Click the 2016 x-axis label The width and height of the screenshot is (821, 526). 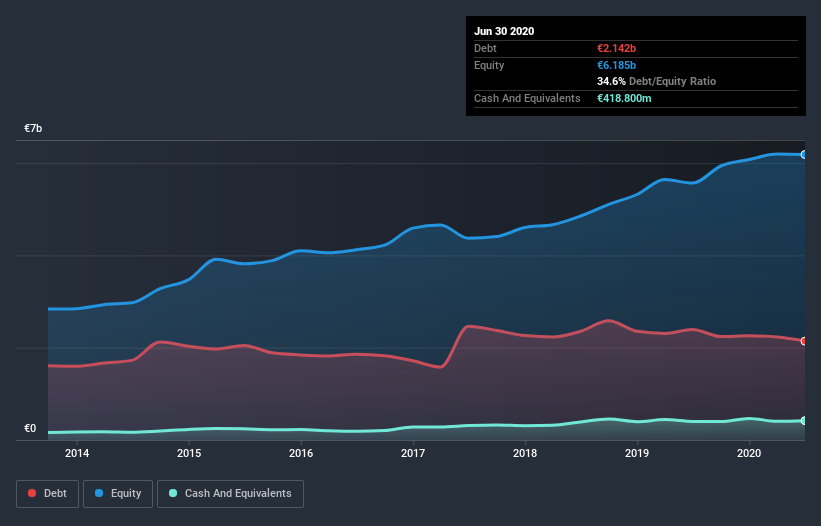tap(301, 453)
